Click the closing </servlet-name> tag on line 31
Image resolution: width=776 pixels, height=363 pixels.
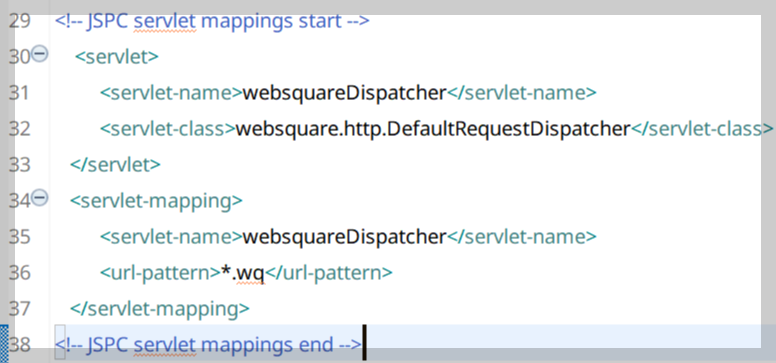(x=522, y=93)
